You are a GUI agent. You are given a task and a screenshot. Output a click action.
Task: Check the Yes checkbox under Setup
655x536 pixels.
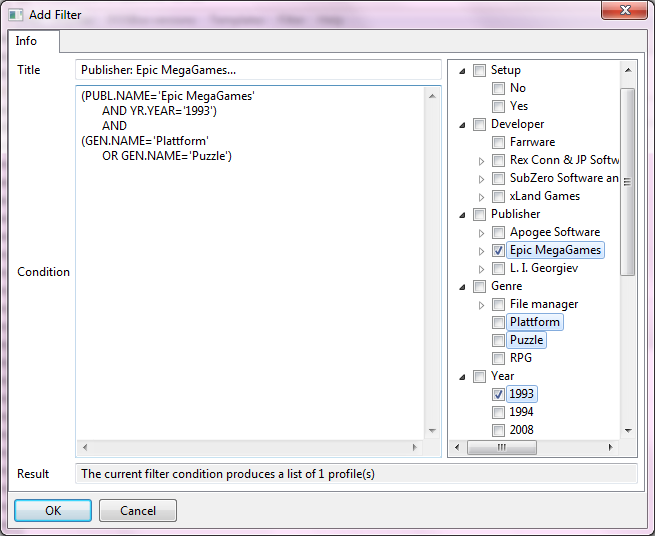(498, 106)
